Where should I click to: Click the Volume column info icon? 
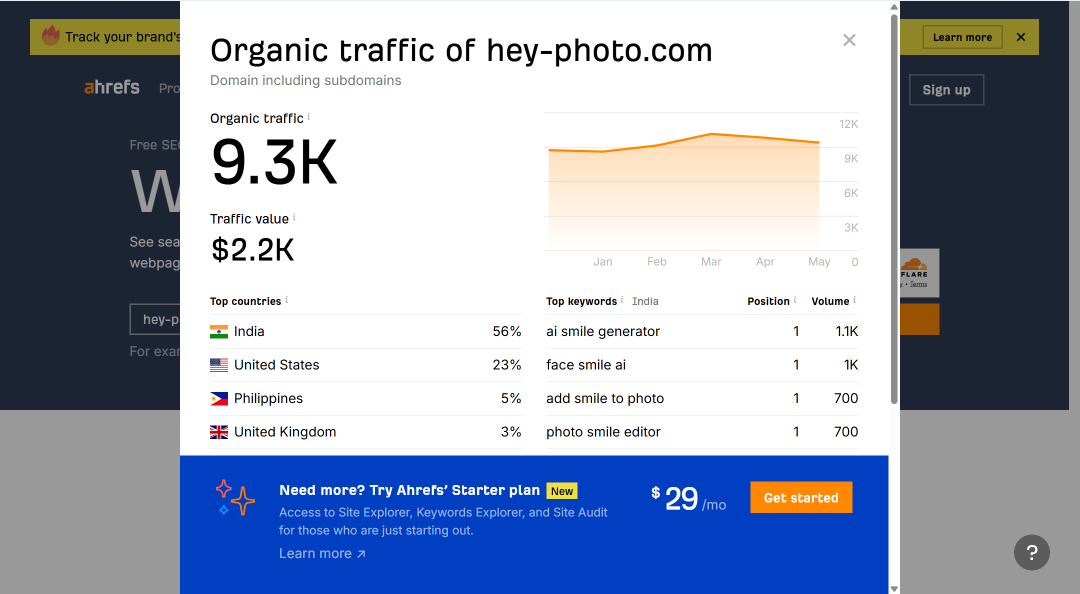(x=855, y=300)
